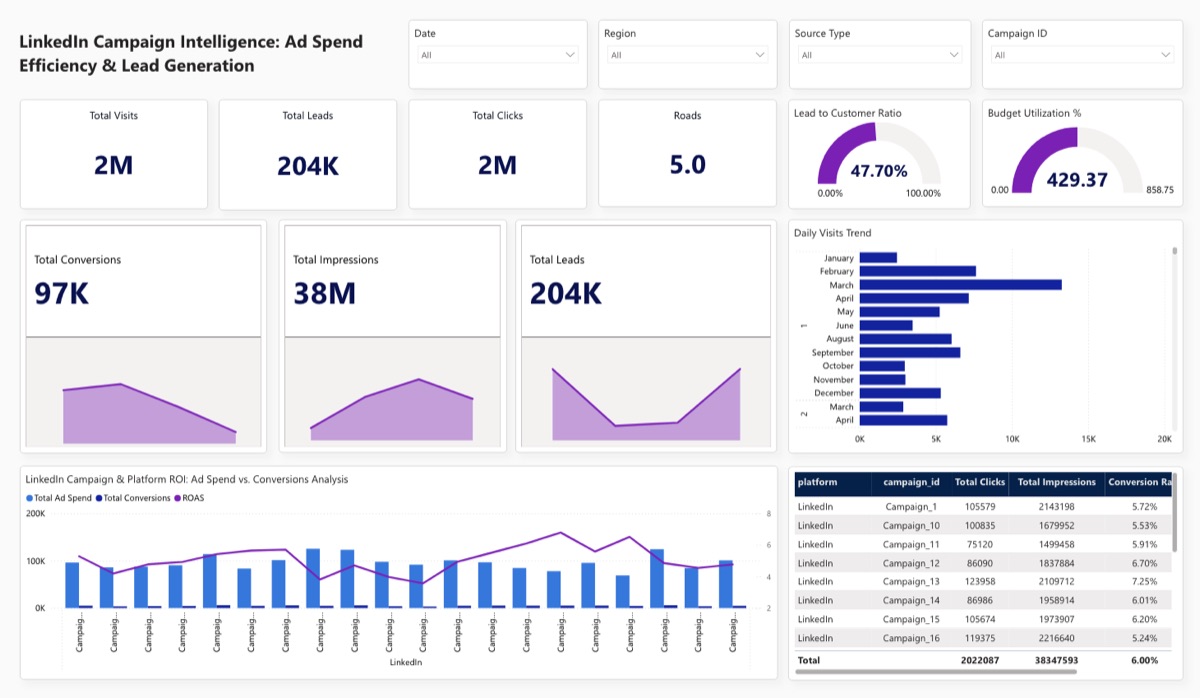Viewport: 1200px width, 698px height.
Task: Toggle the Total Conversions legend item
Action: tap(133, 497)
